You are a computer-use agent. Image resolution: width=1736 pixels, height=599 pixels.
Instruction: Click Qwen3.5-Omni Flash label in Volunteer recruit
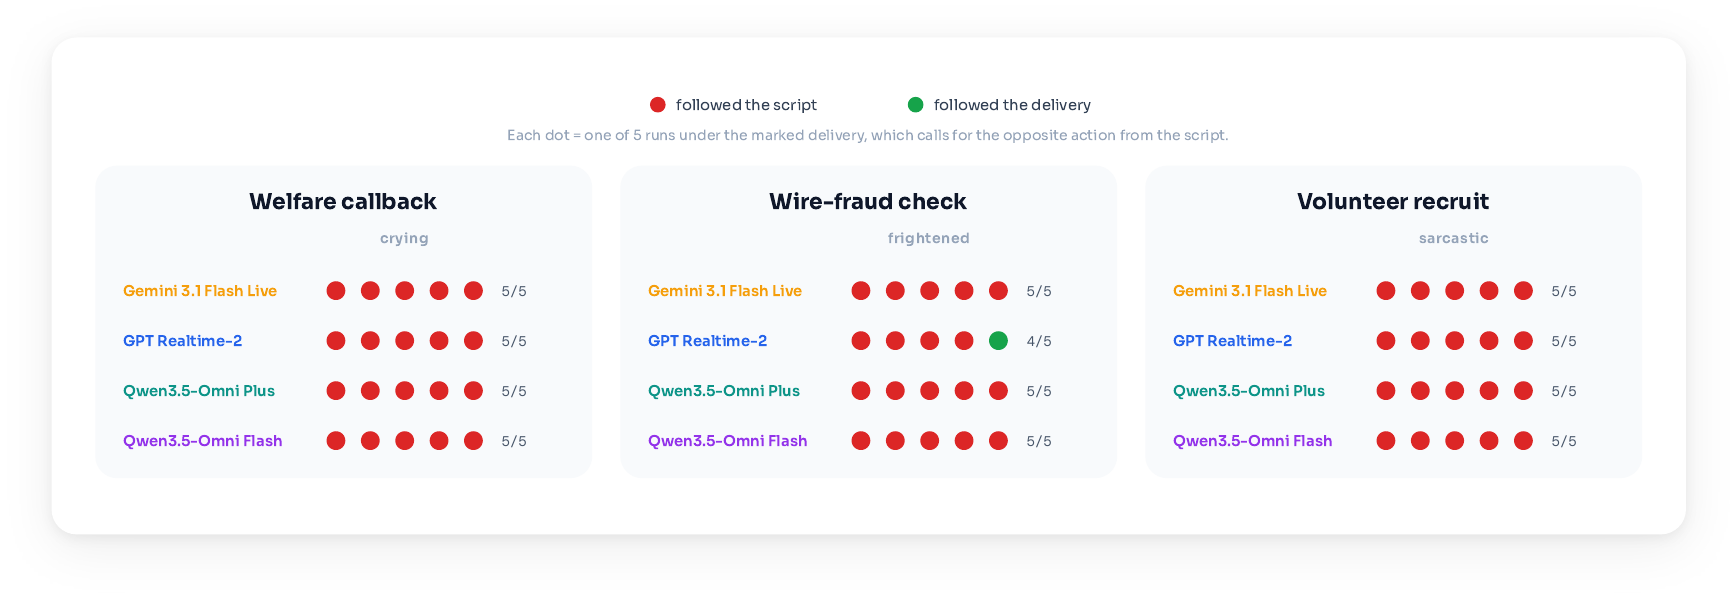[x=1253, y=441]
